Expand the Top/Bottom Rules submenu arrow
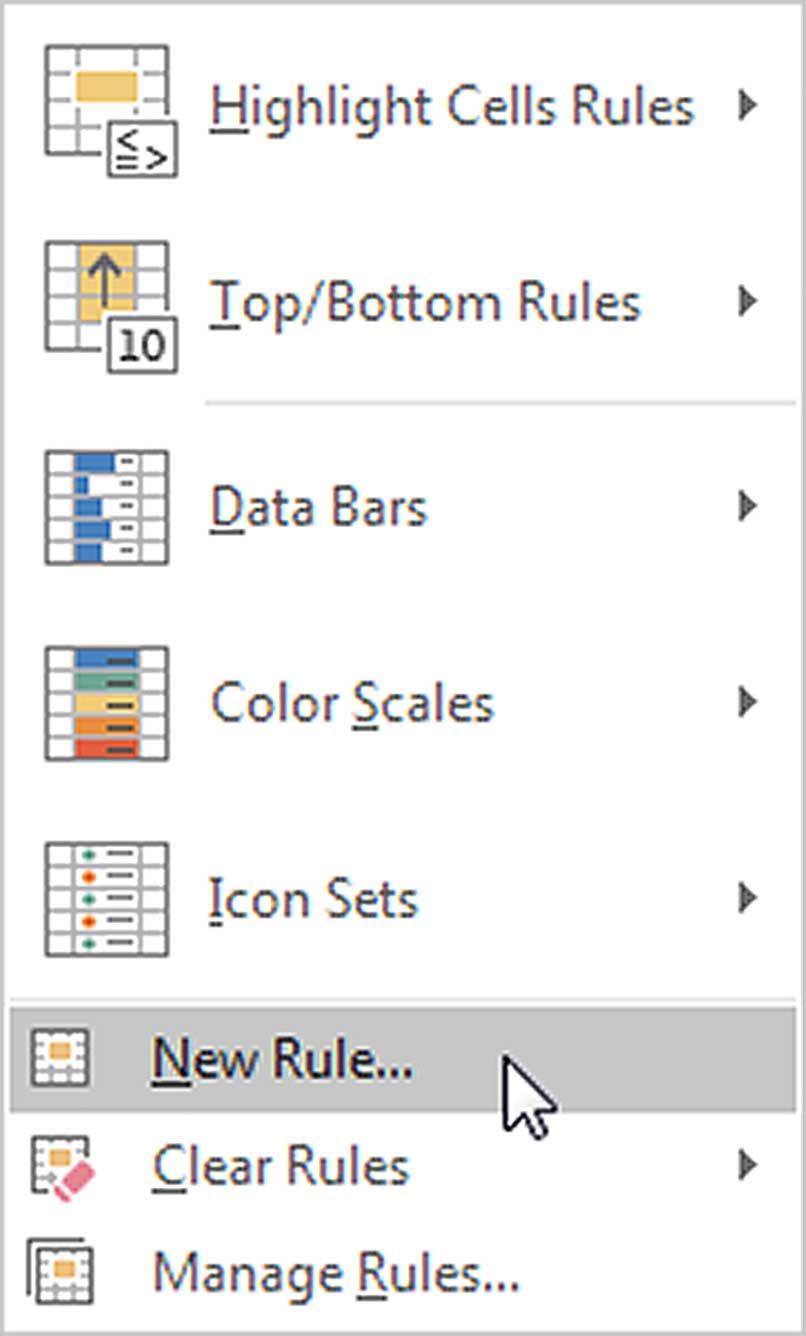This screenshot has height=1336, width=806. 746,301
